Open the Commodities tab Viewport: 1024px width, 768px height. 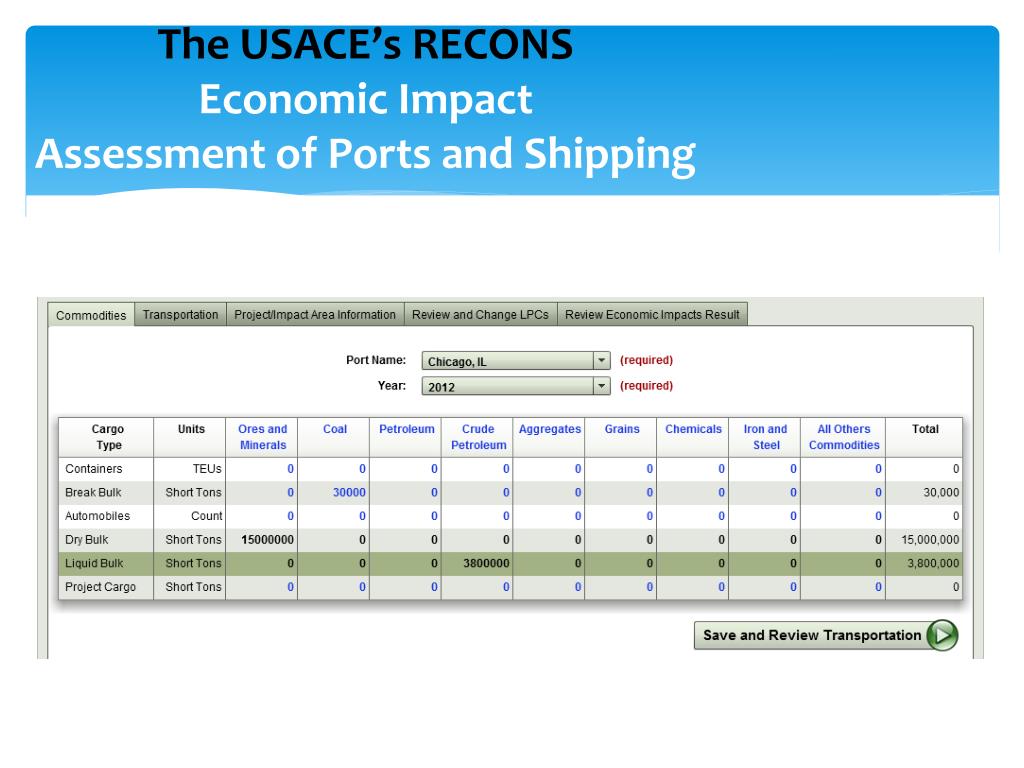tap(91, 315)
